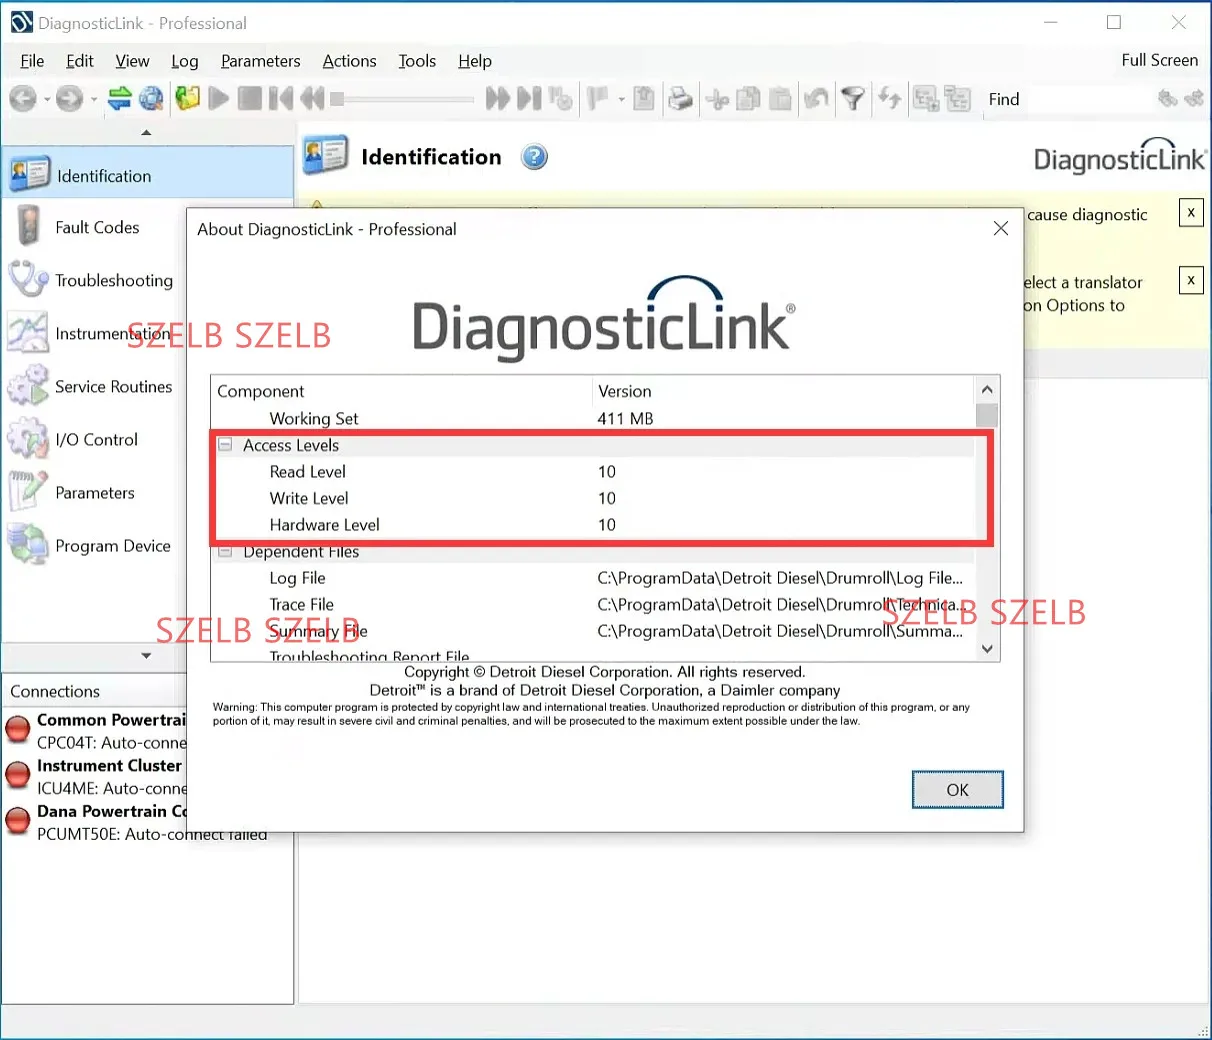Image resolution: width=1212 pixels, height=1040 pixels.
Task: Click the Full Screen button
Action: pos(1160,60)
